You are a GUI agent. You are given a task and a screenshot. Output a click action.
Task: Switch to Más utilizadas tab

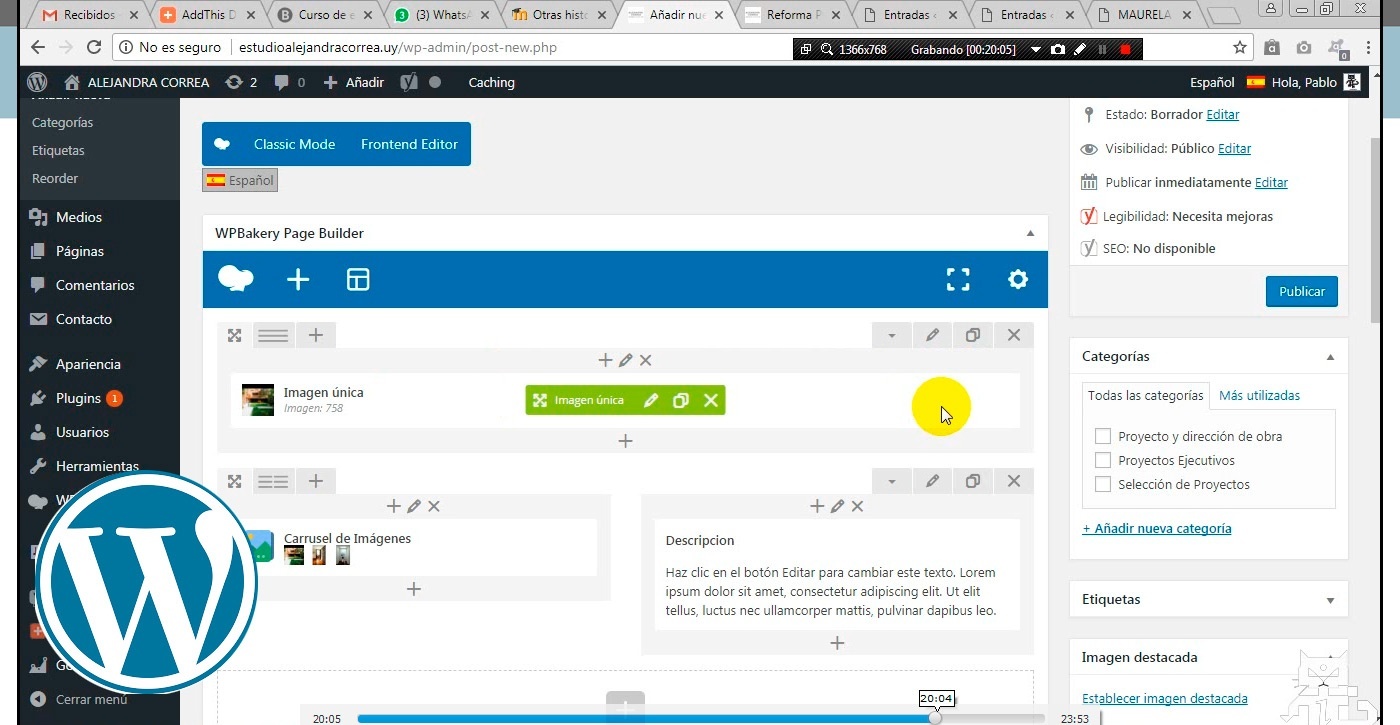pos(1259,395)
